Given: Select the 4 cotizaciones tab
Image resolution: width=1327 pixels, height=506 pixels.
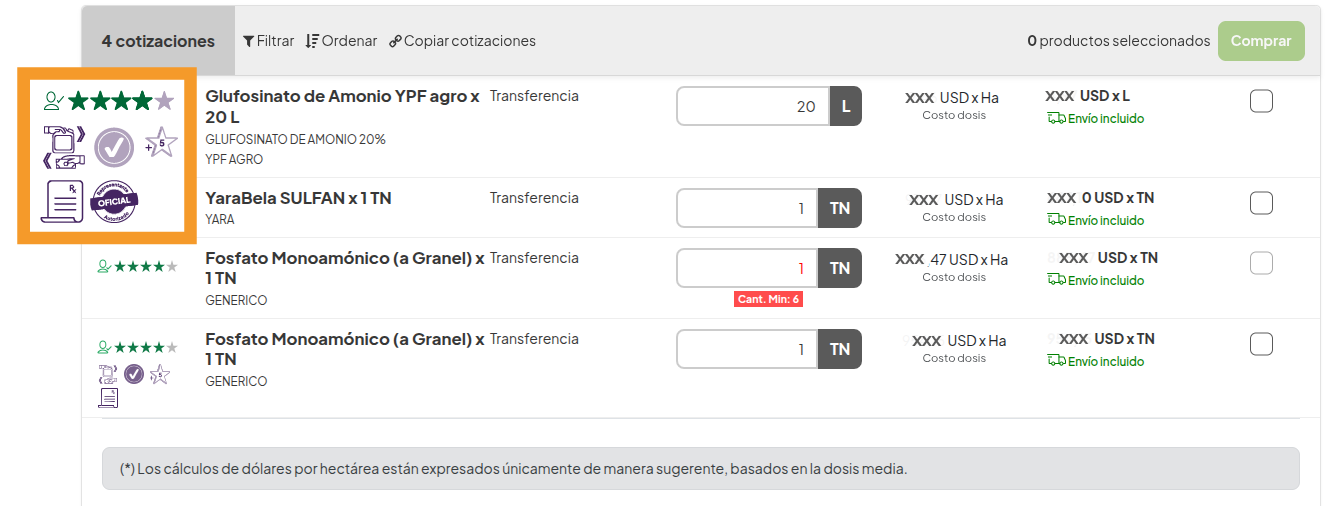Looking at the screenshot, I should click(158, 41).
